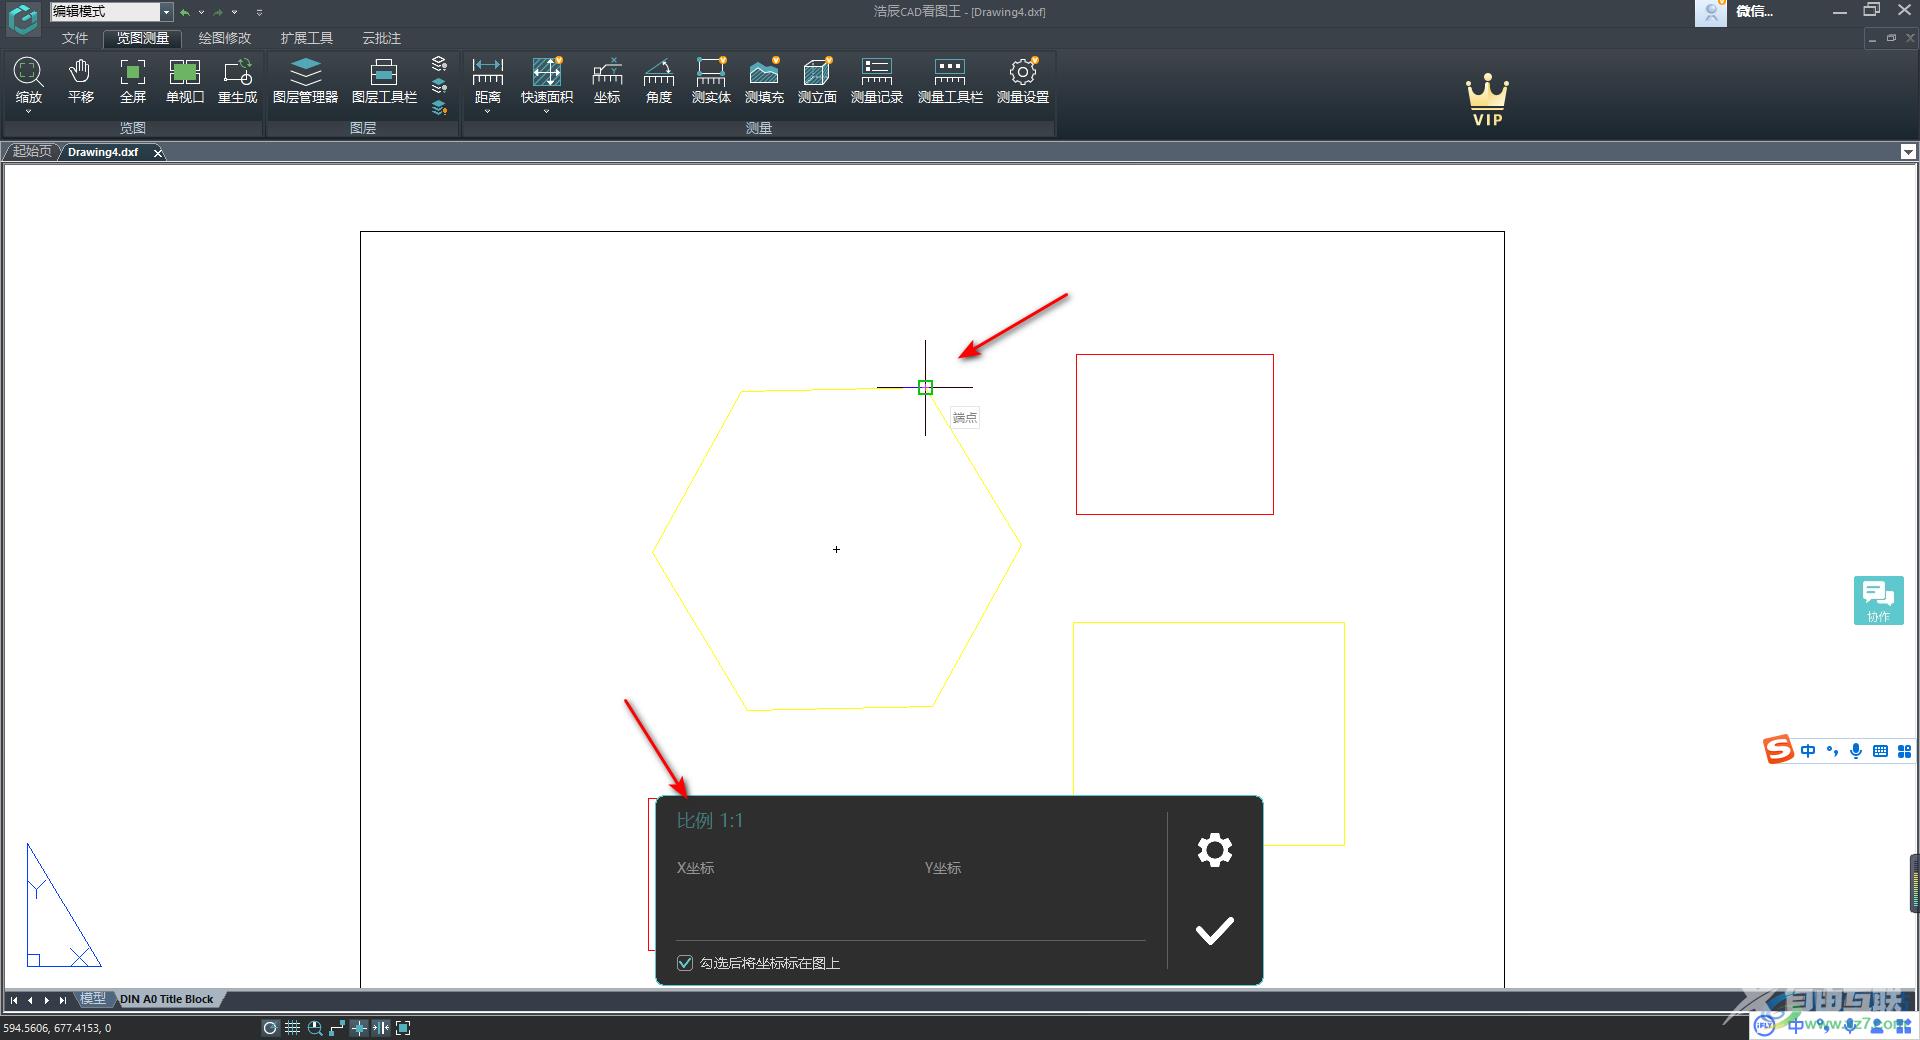1920x1040 pixels.
Task: Select the 测填充 measure hatch tool
Action: pyautogui.click(x=764, y=80)
